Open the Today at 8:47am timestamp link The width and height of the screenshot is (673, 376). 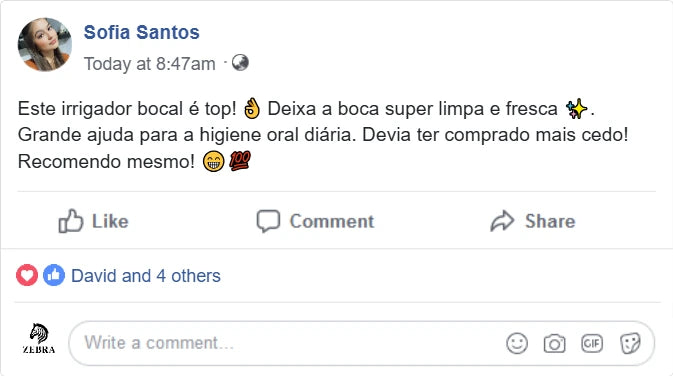point(149,64)
